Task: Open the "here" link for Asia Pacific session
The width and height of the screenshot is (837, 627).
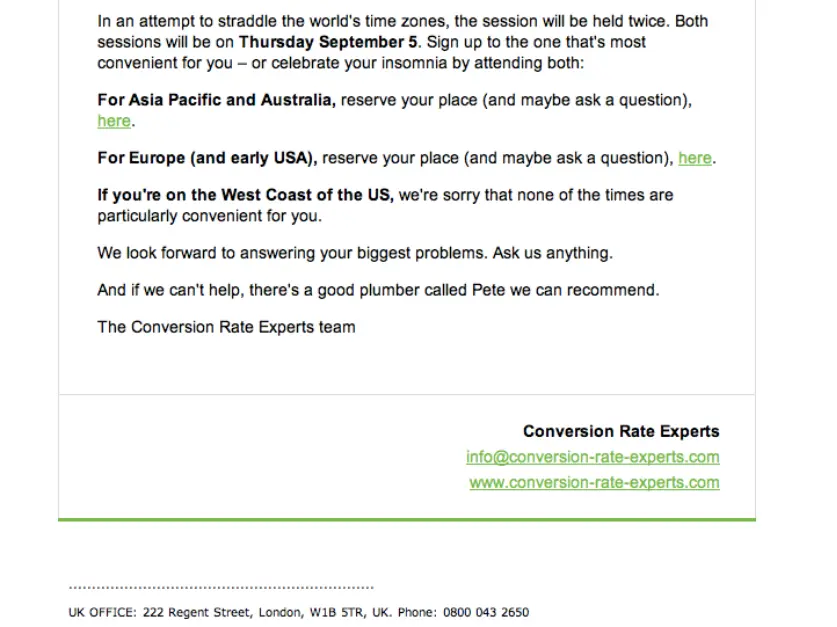Action: 114,121
